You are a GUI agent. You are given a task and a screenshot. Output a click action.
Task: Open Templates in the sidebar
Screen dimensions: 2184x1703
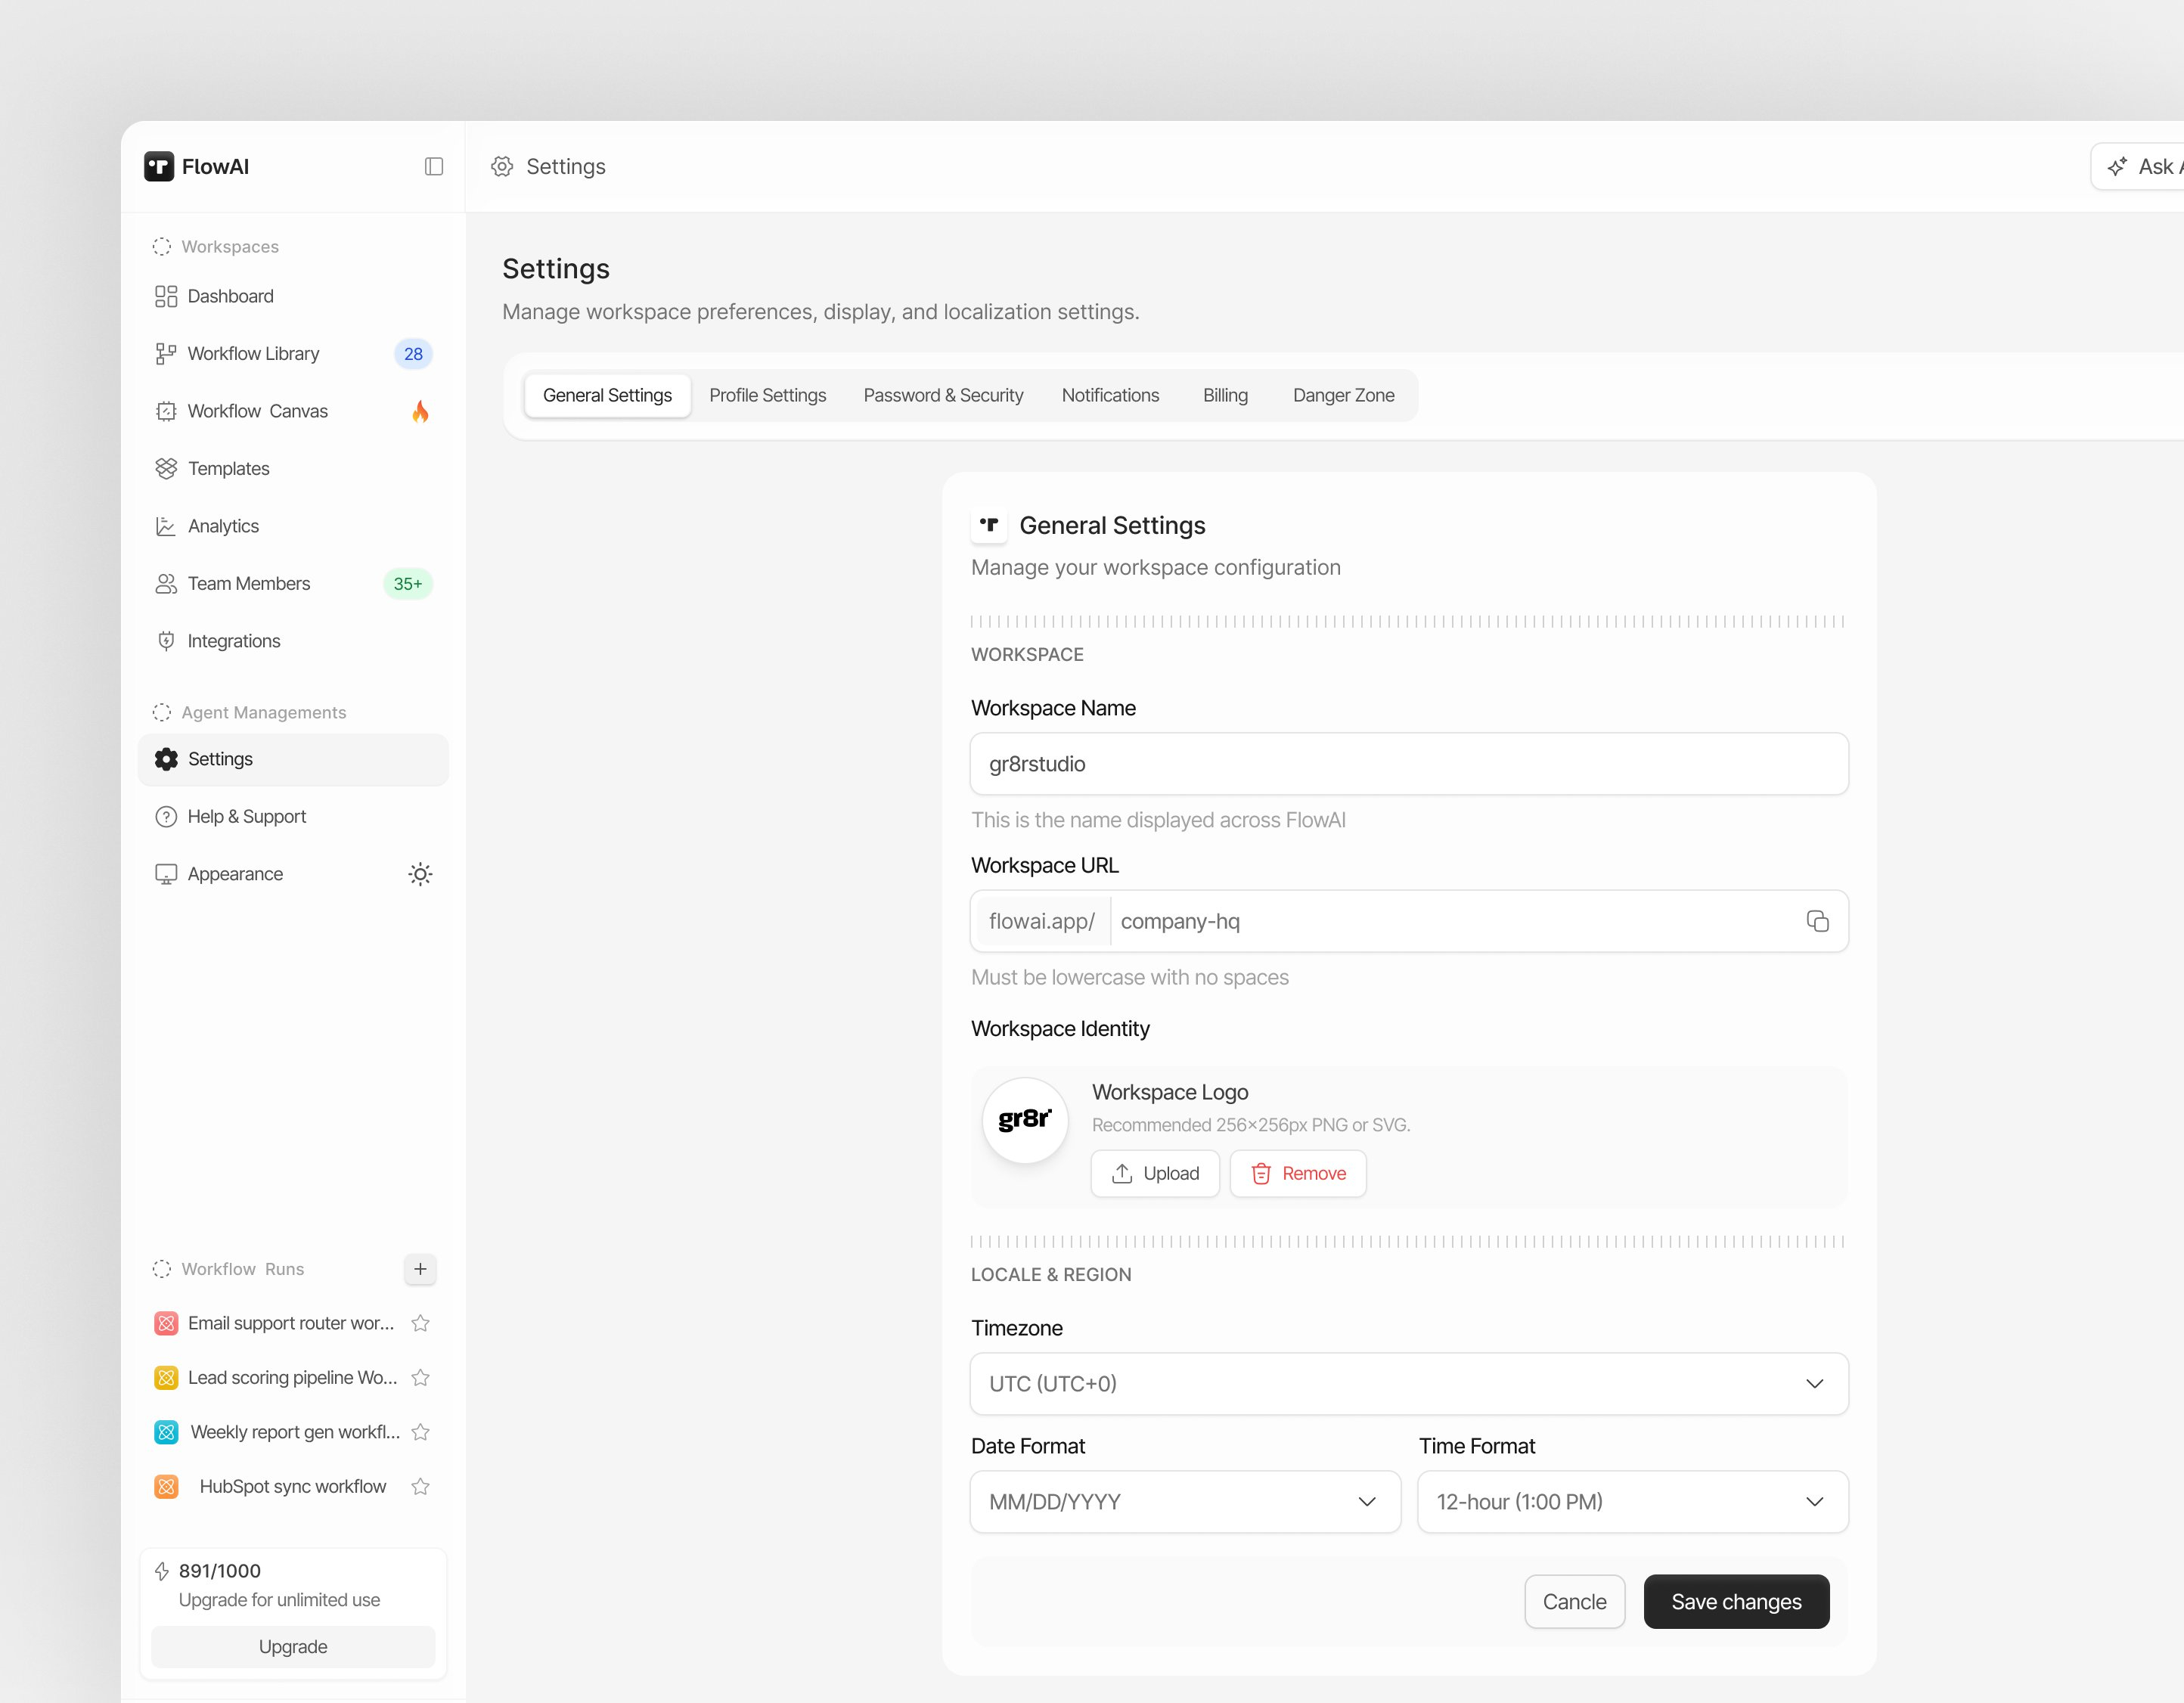click(293, 468)
